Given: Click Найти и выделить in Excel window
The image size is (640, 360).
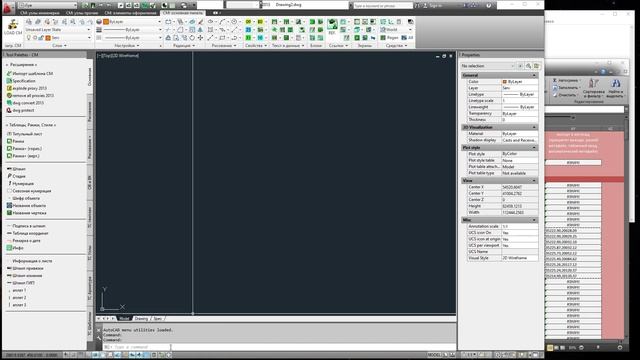Looking at the screenshot, I should (615, 88).
